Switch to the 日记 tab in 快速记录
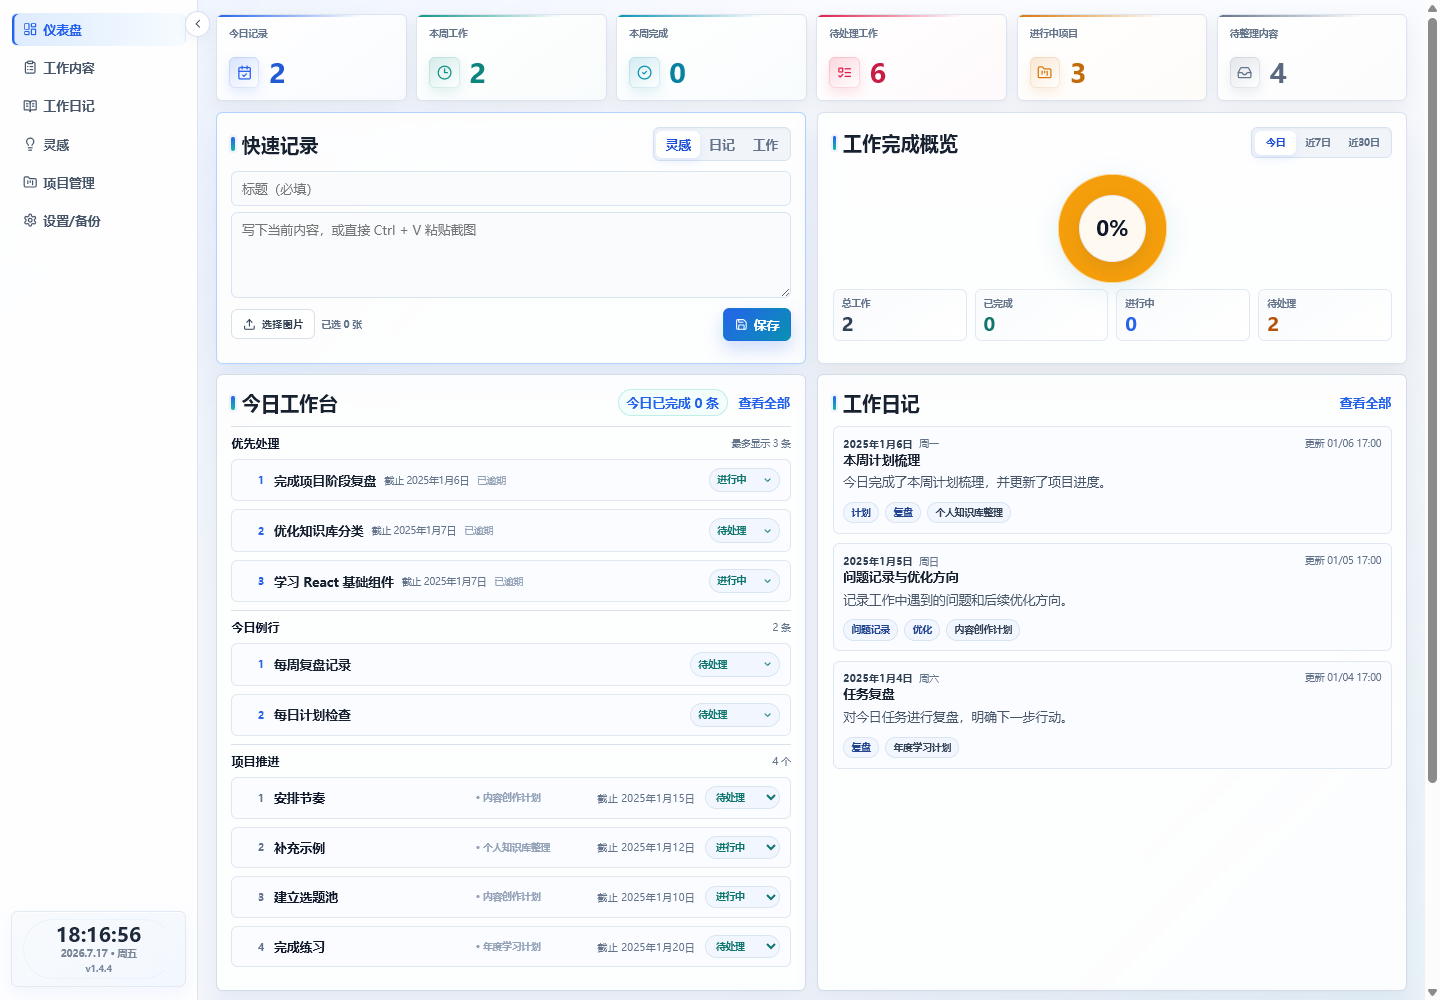 point(722,145)
